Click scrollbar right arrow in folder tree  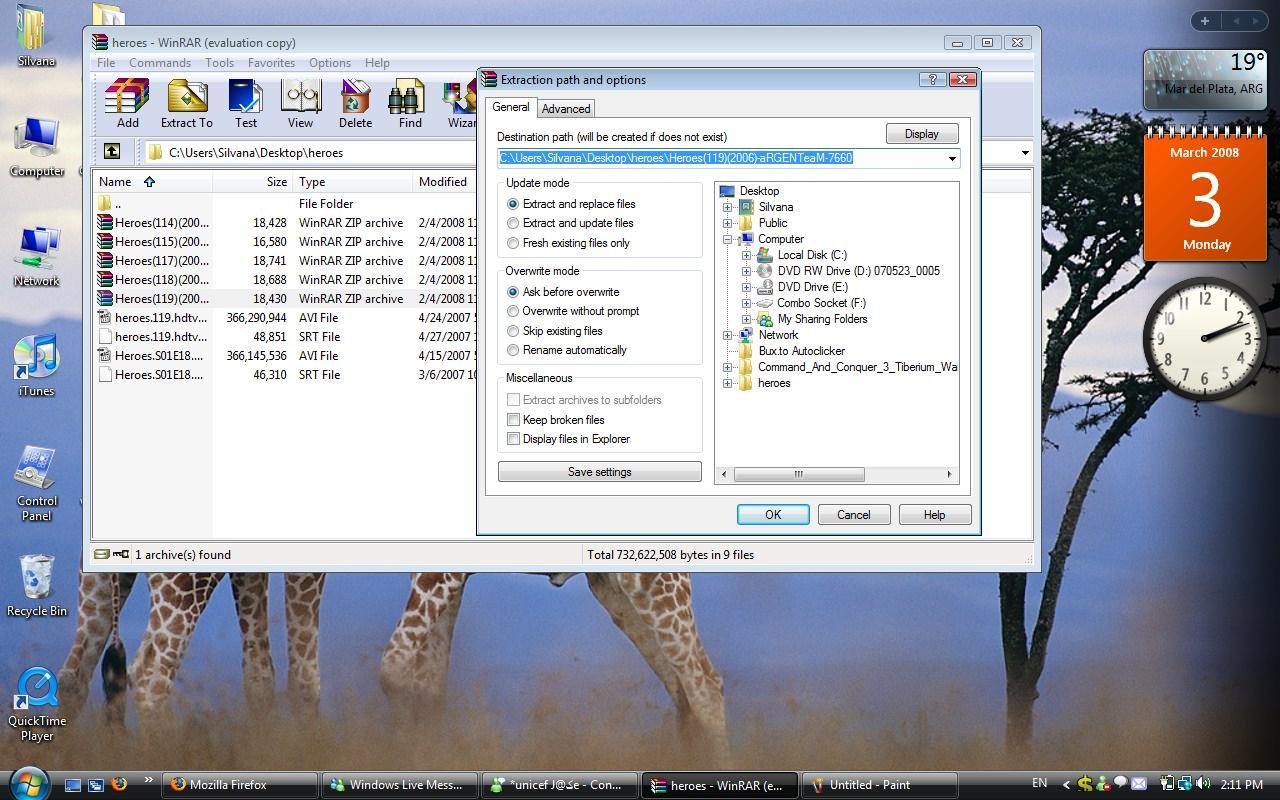[x=949, y=474]
